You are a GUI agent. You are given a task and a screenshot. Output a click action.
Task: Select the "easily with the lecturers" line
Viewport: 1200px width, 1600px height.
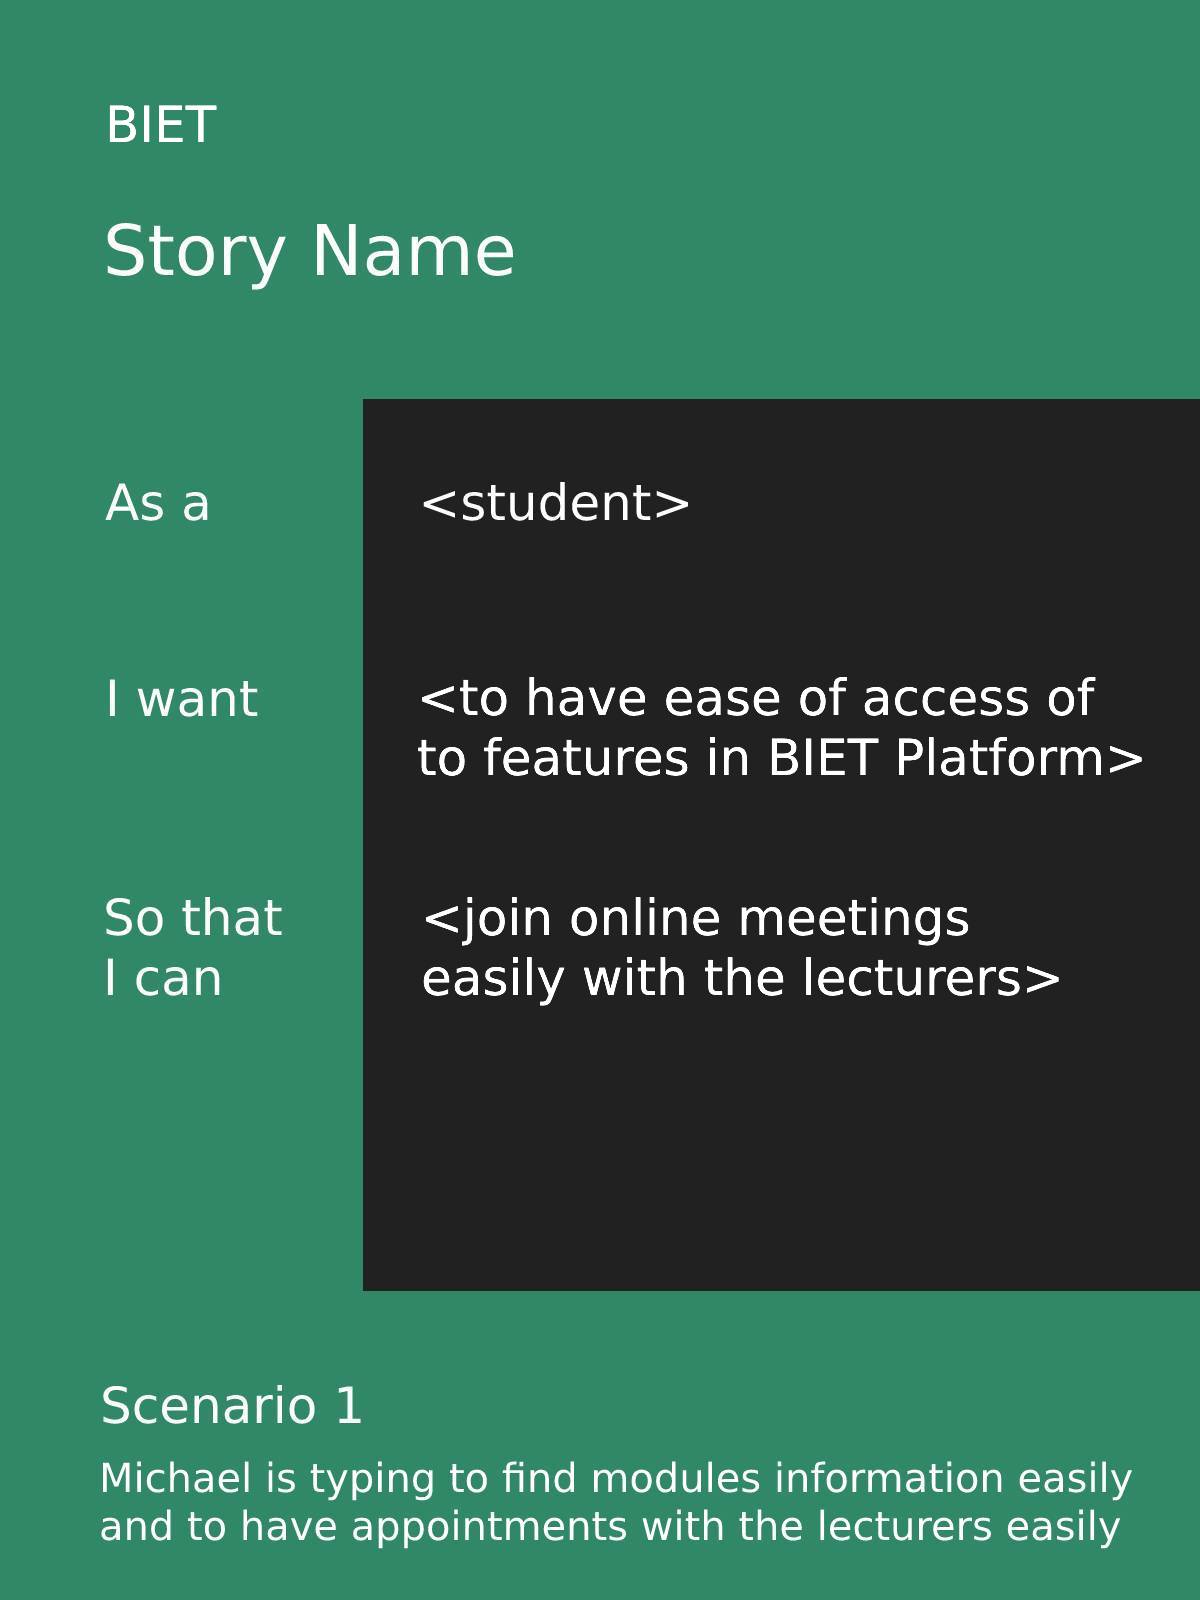click(x=741, y=978)
